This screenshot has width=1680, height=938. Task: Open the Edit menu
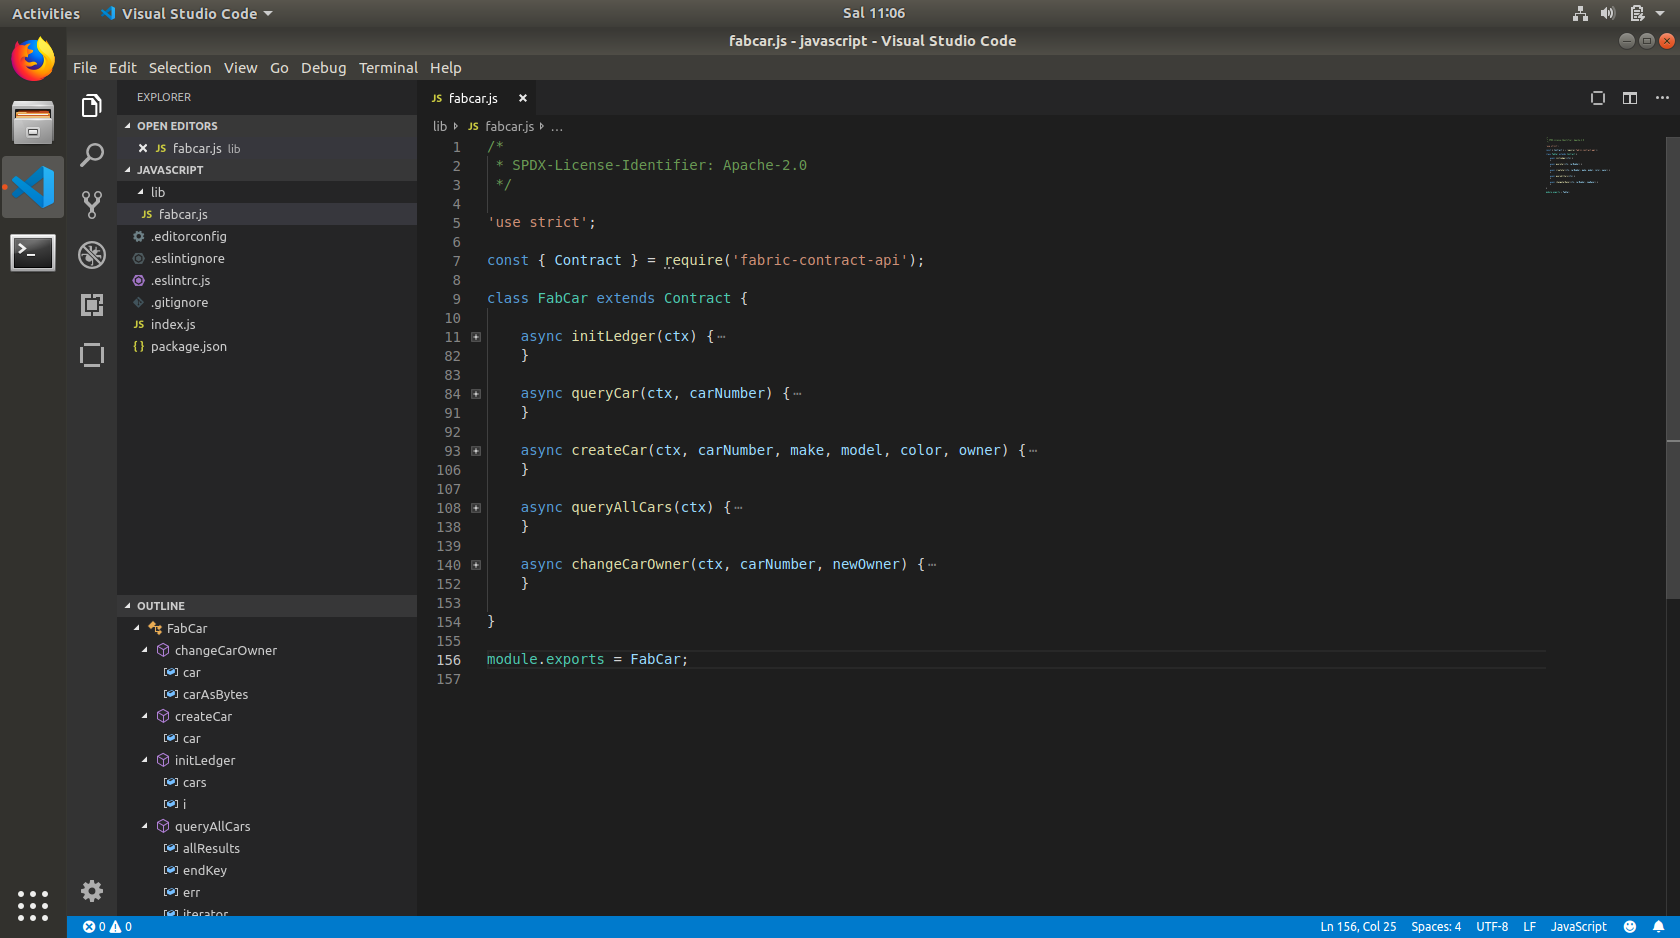(x=123, y=68)
